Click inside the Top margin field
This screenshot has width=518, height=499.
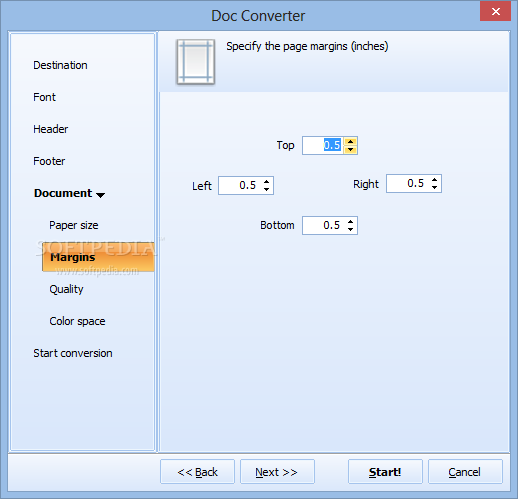[x=323, y=145]
